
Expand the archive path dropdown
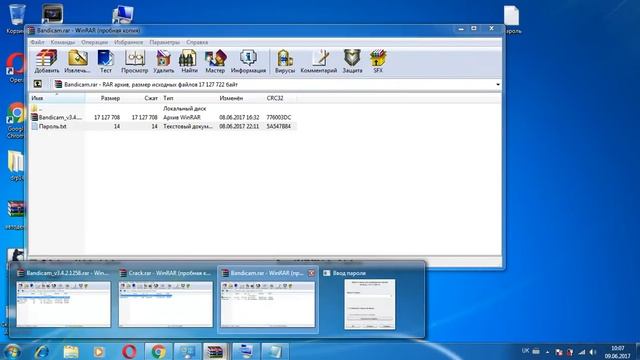pyautogui.click(x=498, y=84)
